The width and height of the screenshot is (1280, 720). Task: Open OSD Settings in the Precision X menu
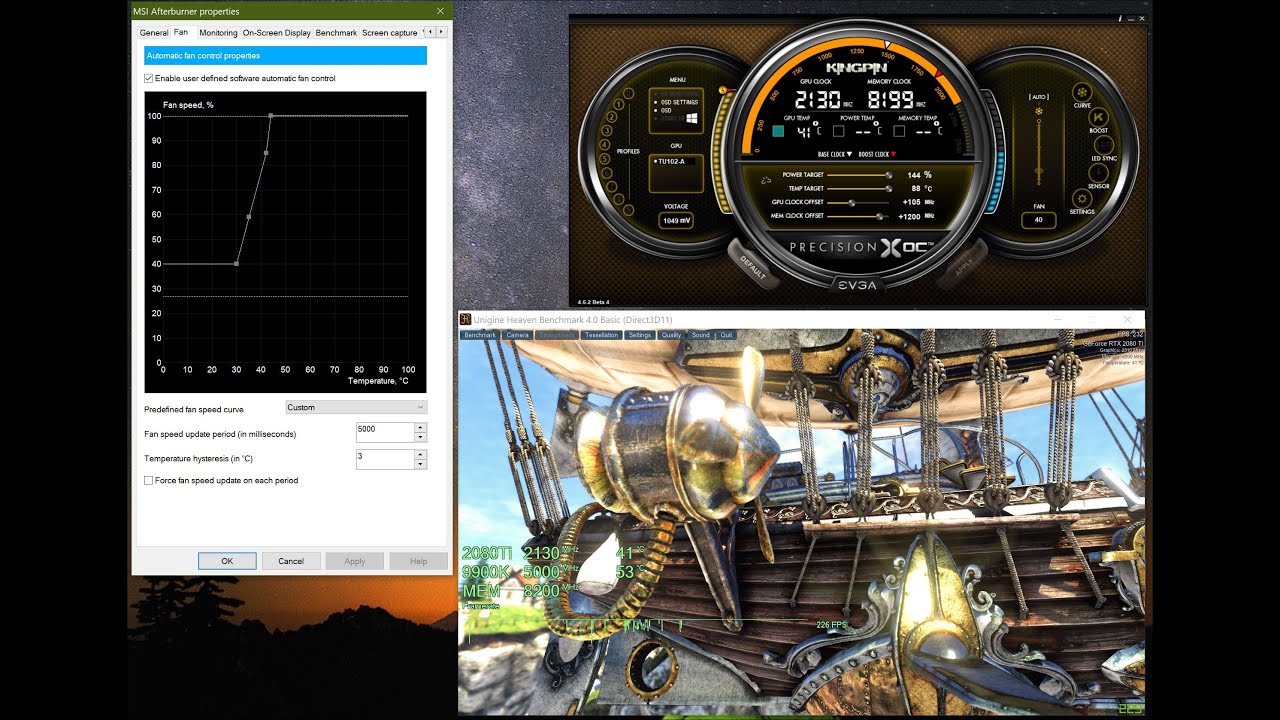(x=679, y=102)
